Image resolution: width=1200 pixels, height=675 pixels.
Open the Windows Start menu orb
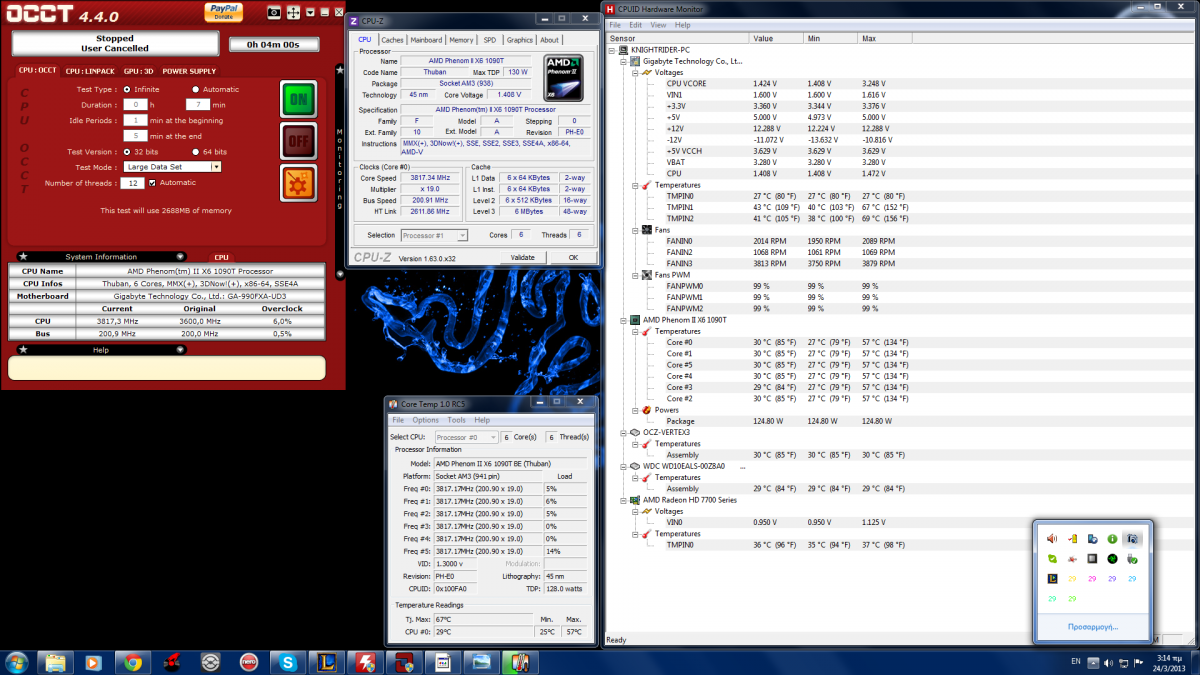pos(17,662)
